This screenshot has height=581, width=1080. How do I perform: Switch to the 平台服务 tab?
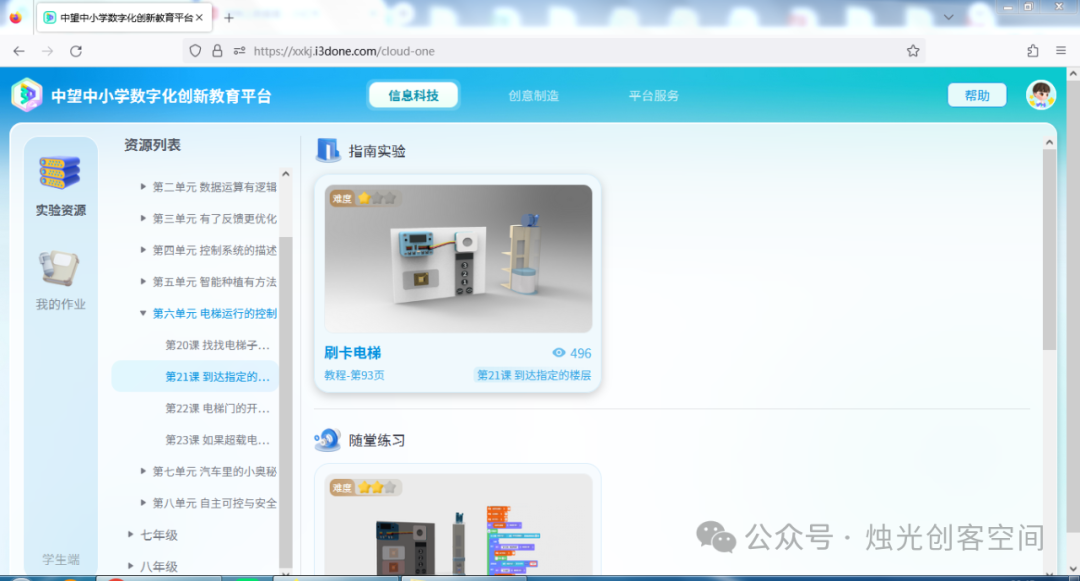(x=654, y=96)
